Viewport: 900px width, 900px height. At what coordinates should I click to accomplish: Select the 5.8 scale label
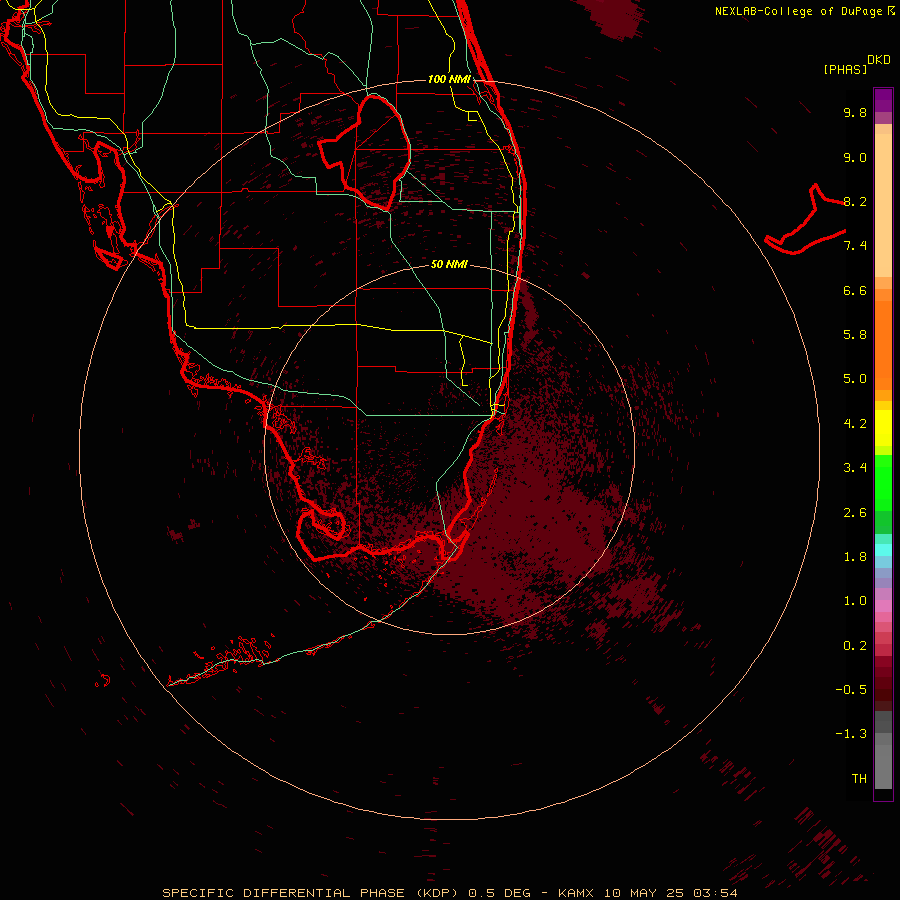pyautogui.click(x=855, y=335)
